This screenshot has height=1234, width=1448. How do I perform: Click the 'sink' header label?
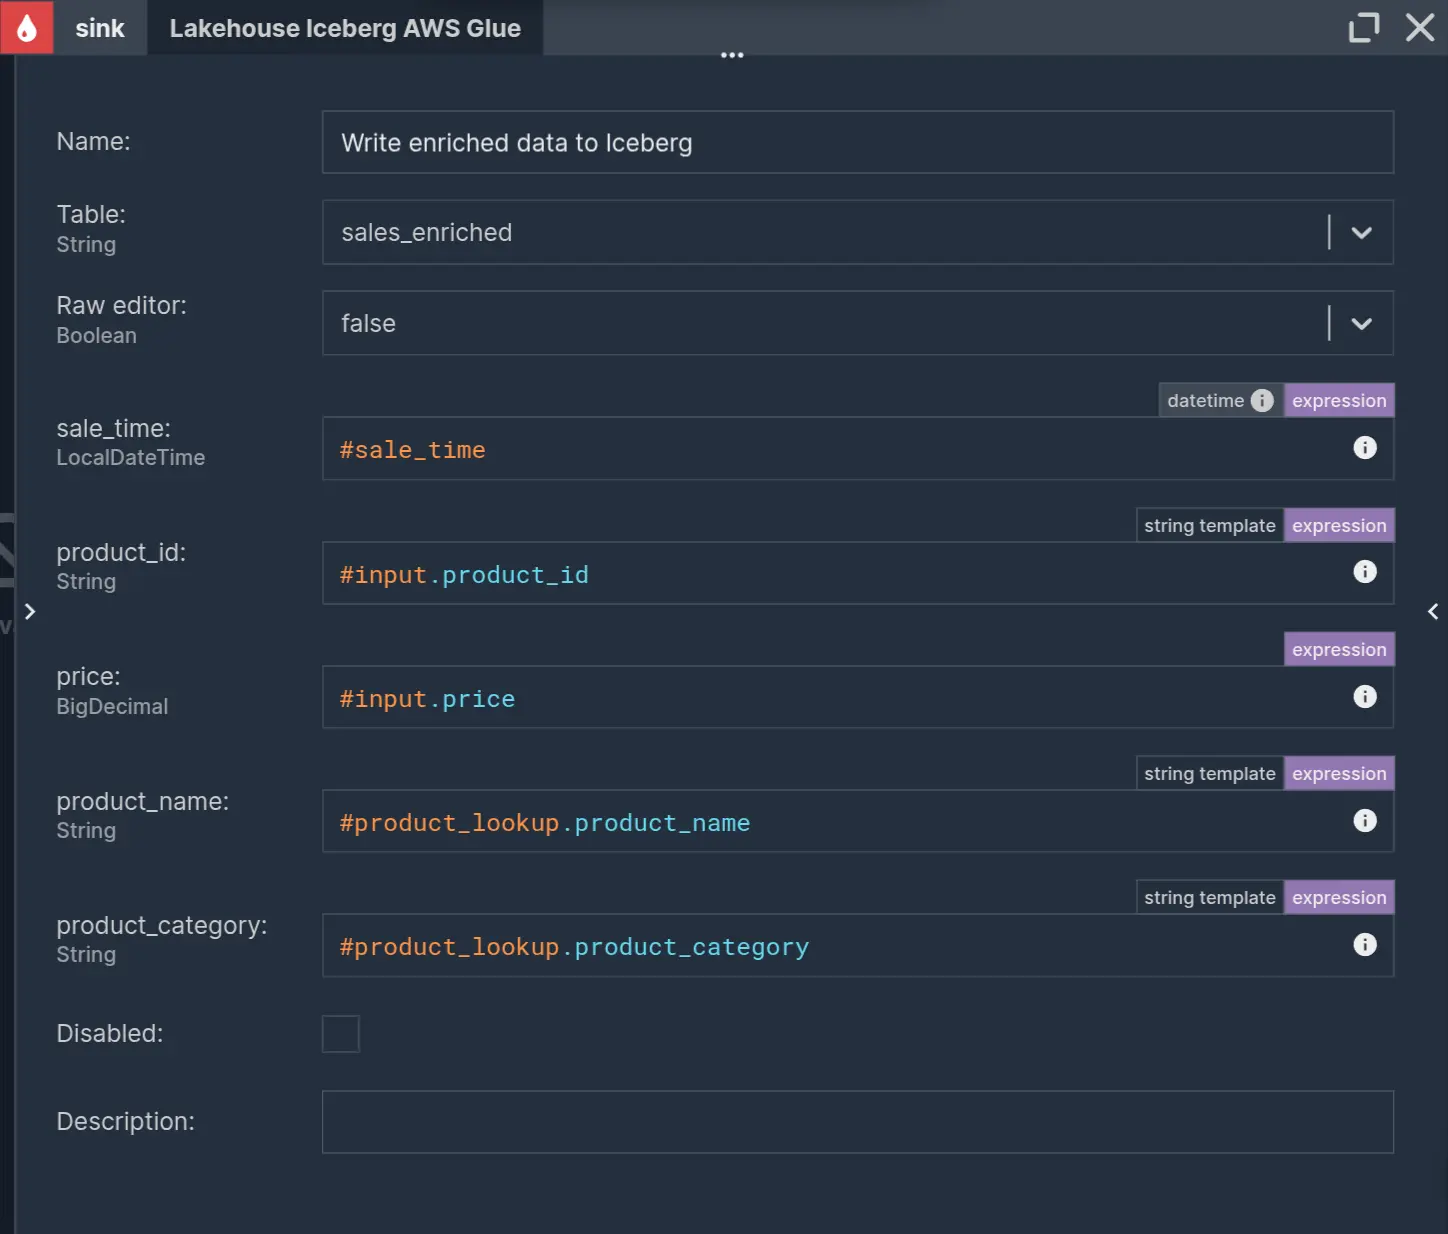pyautogui.click(x=100, y=28)
